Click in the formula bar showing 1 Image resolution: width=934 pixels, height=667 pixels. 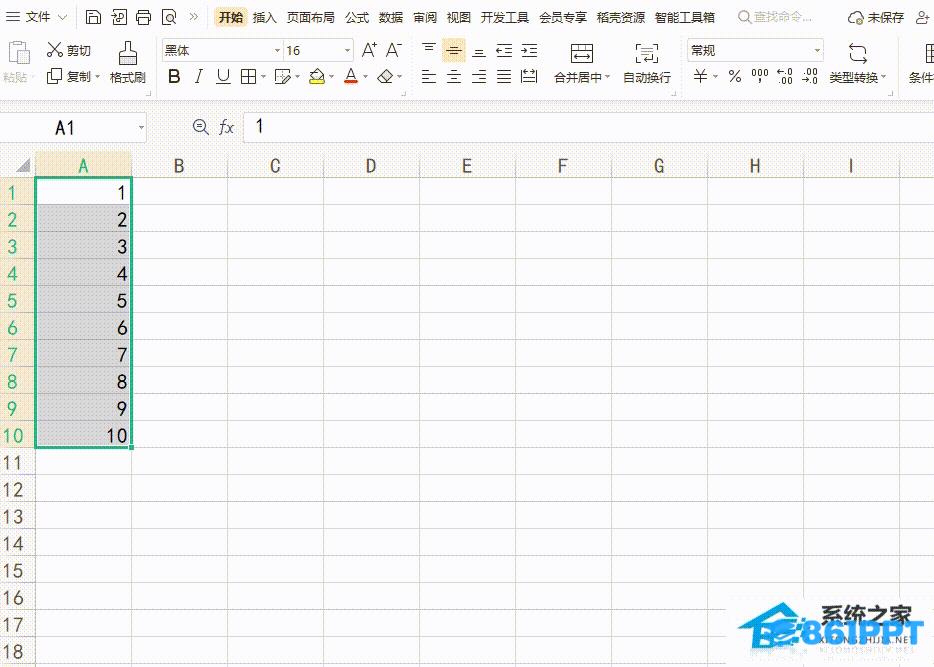tap(589, 127)
